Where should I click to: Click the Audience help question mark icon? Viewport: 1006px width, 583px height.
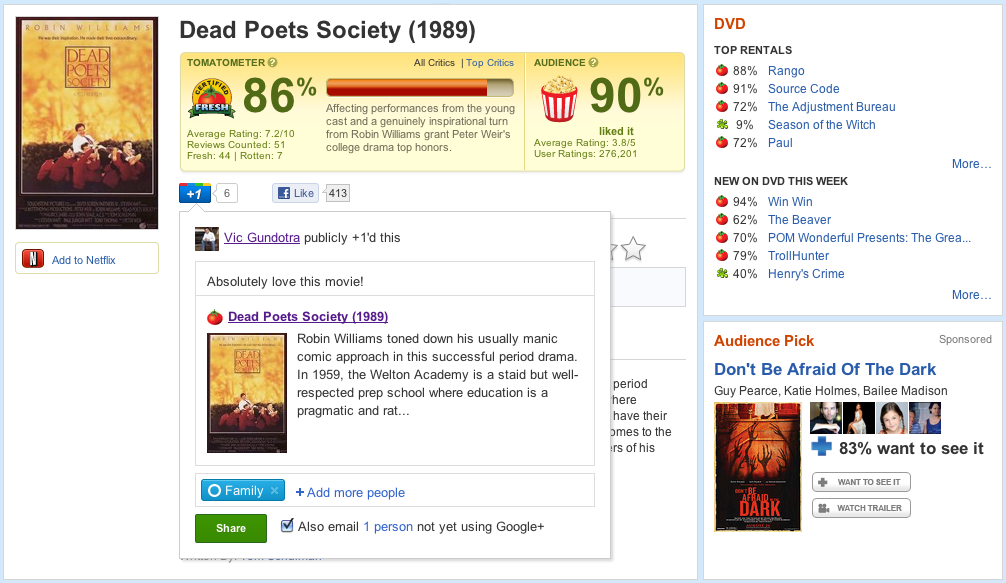[x=594, y=63]
